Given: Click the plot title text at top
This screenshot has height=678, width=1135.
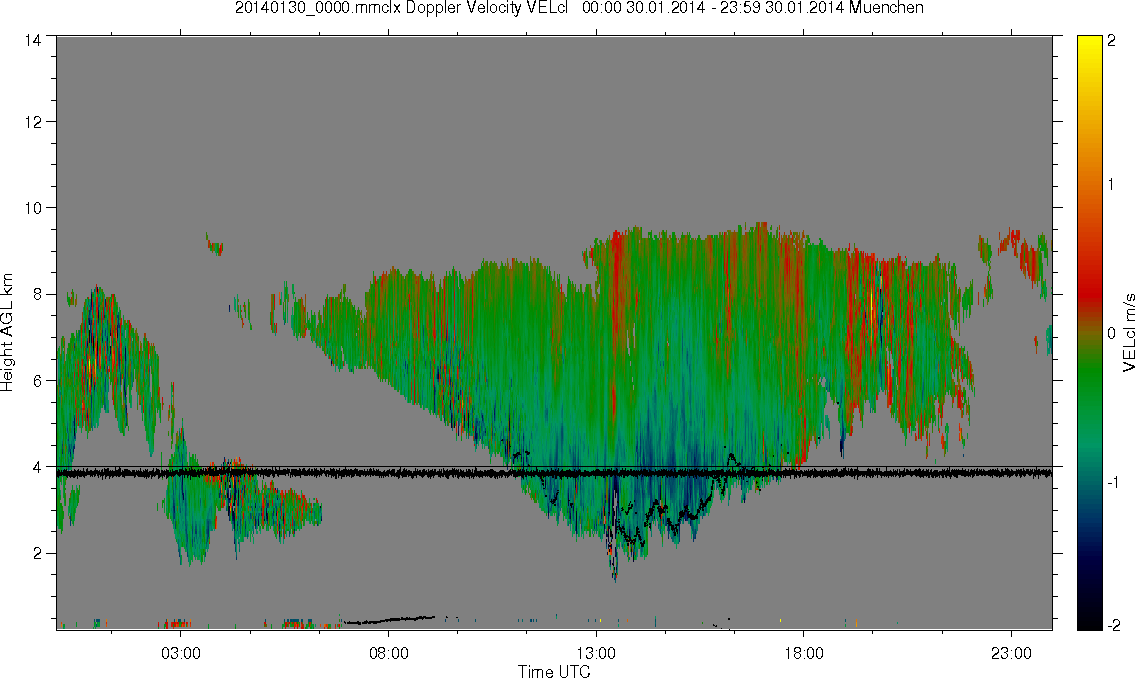Looking at the screenshot, I should coord(579,8).
